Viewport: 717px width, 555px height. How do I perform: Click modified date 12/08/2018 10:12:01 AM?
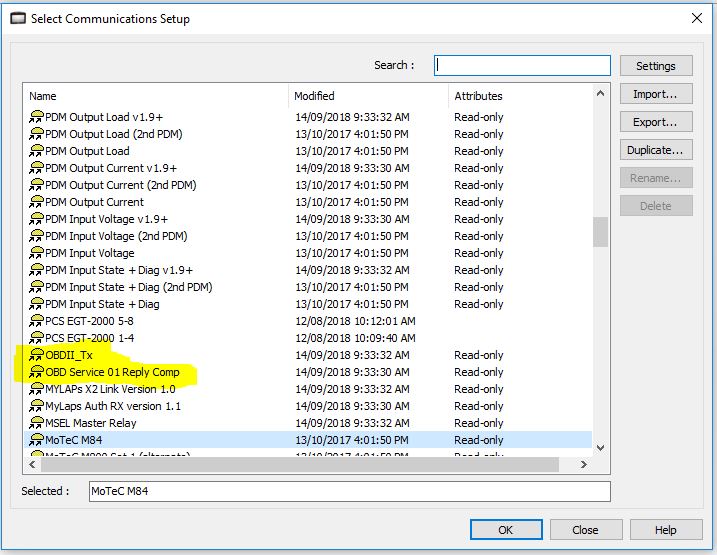(x=355, y=321)
